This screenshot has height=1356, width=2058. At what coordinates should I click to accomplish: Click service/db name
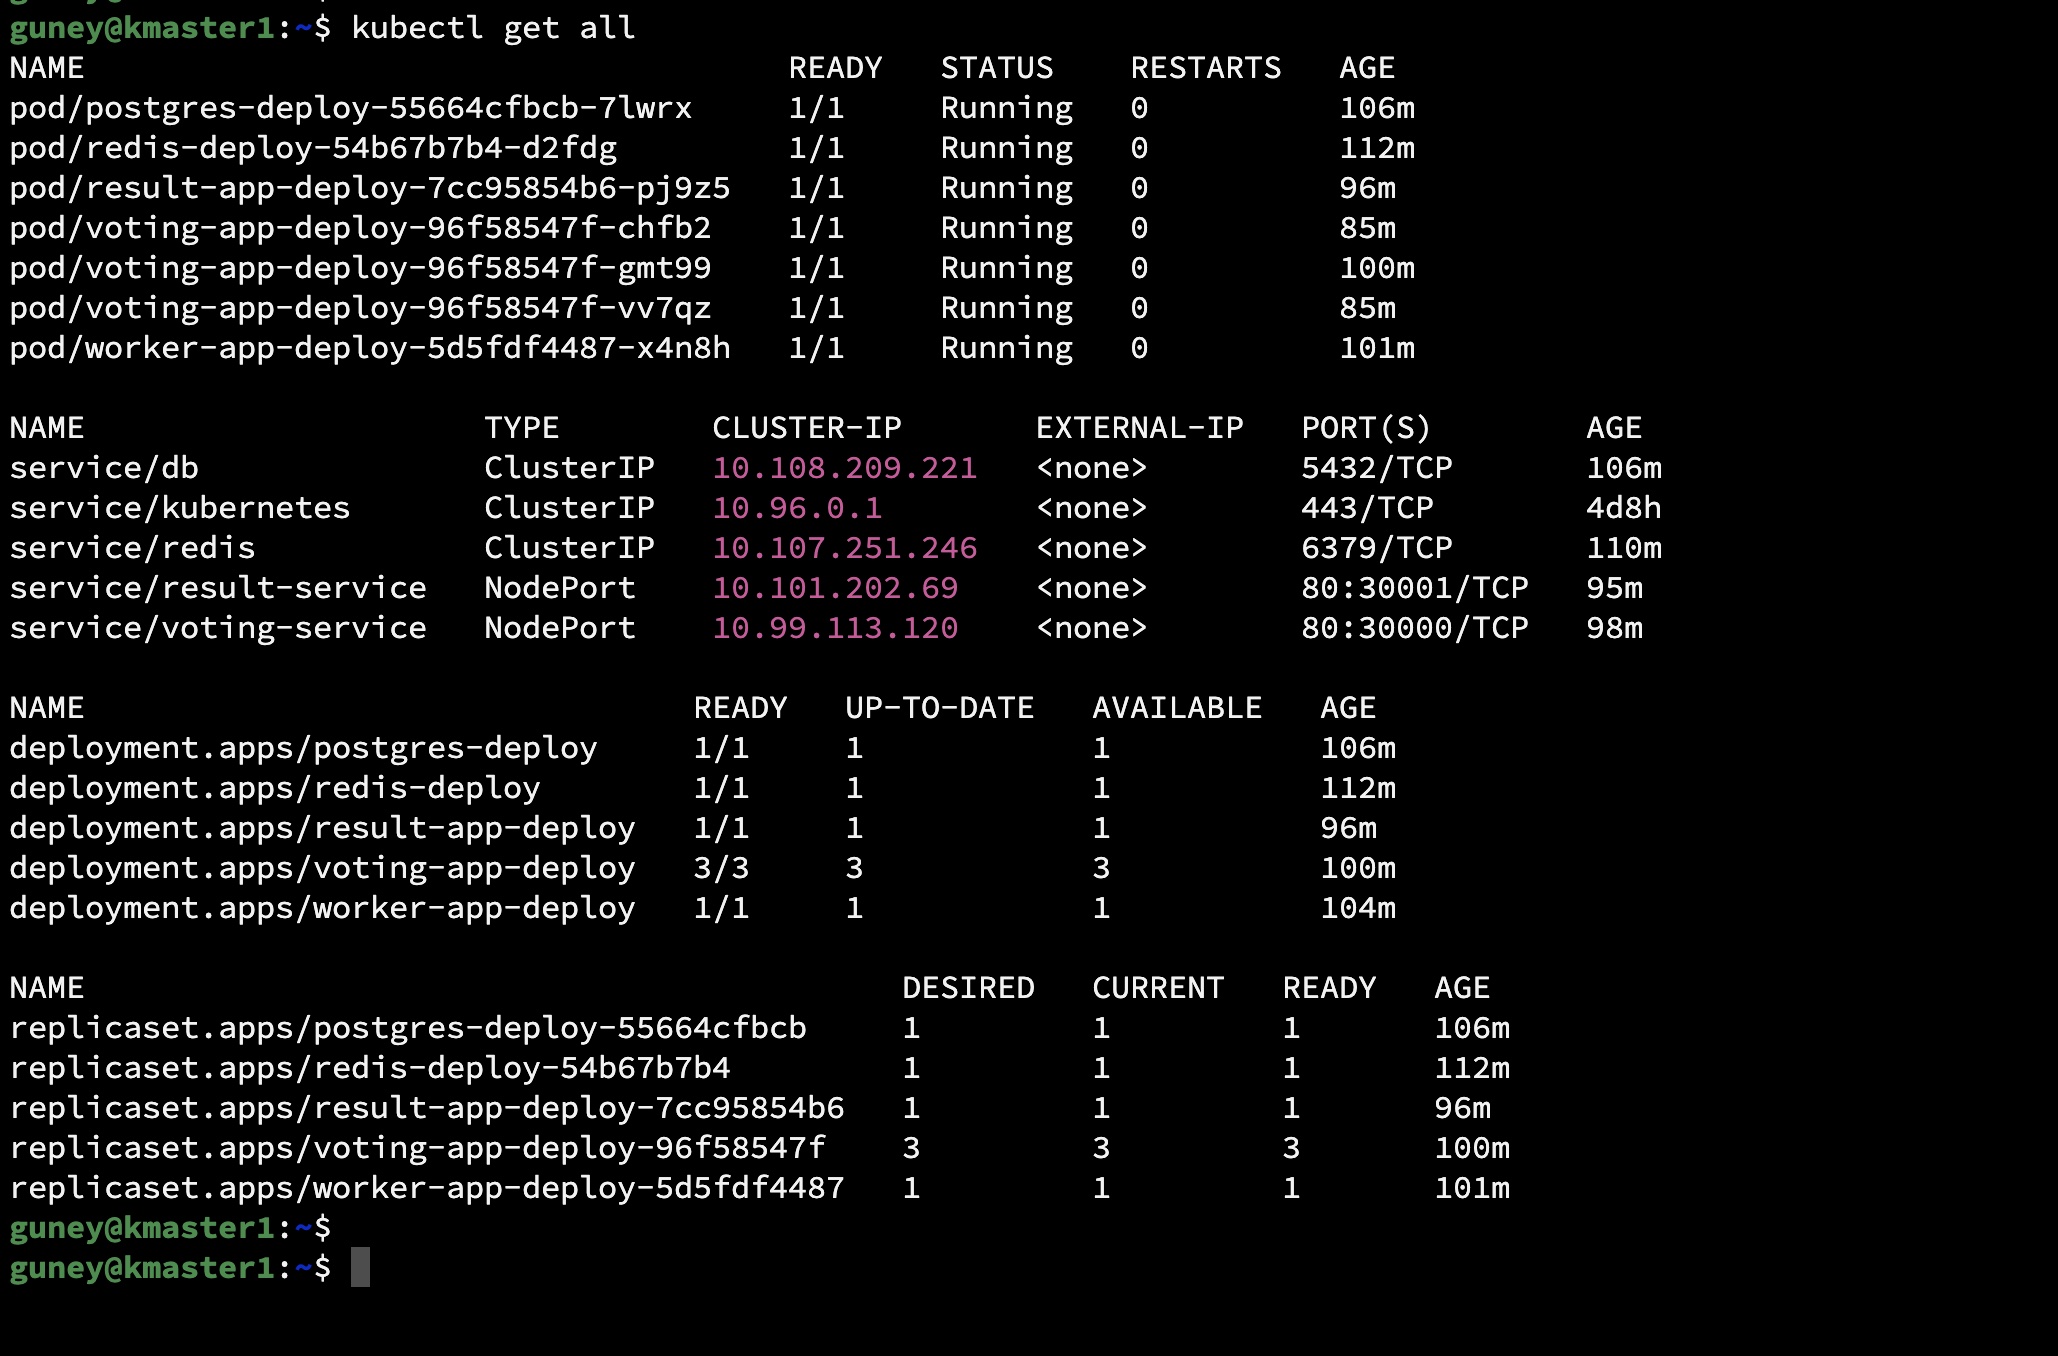pos(104,468)
